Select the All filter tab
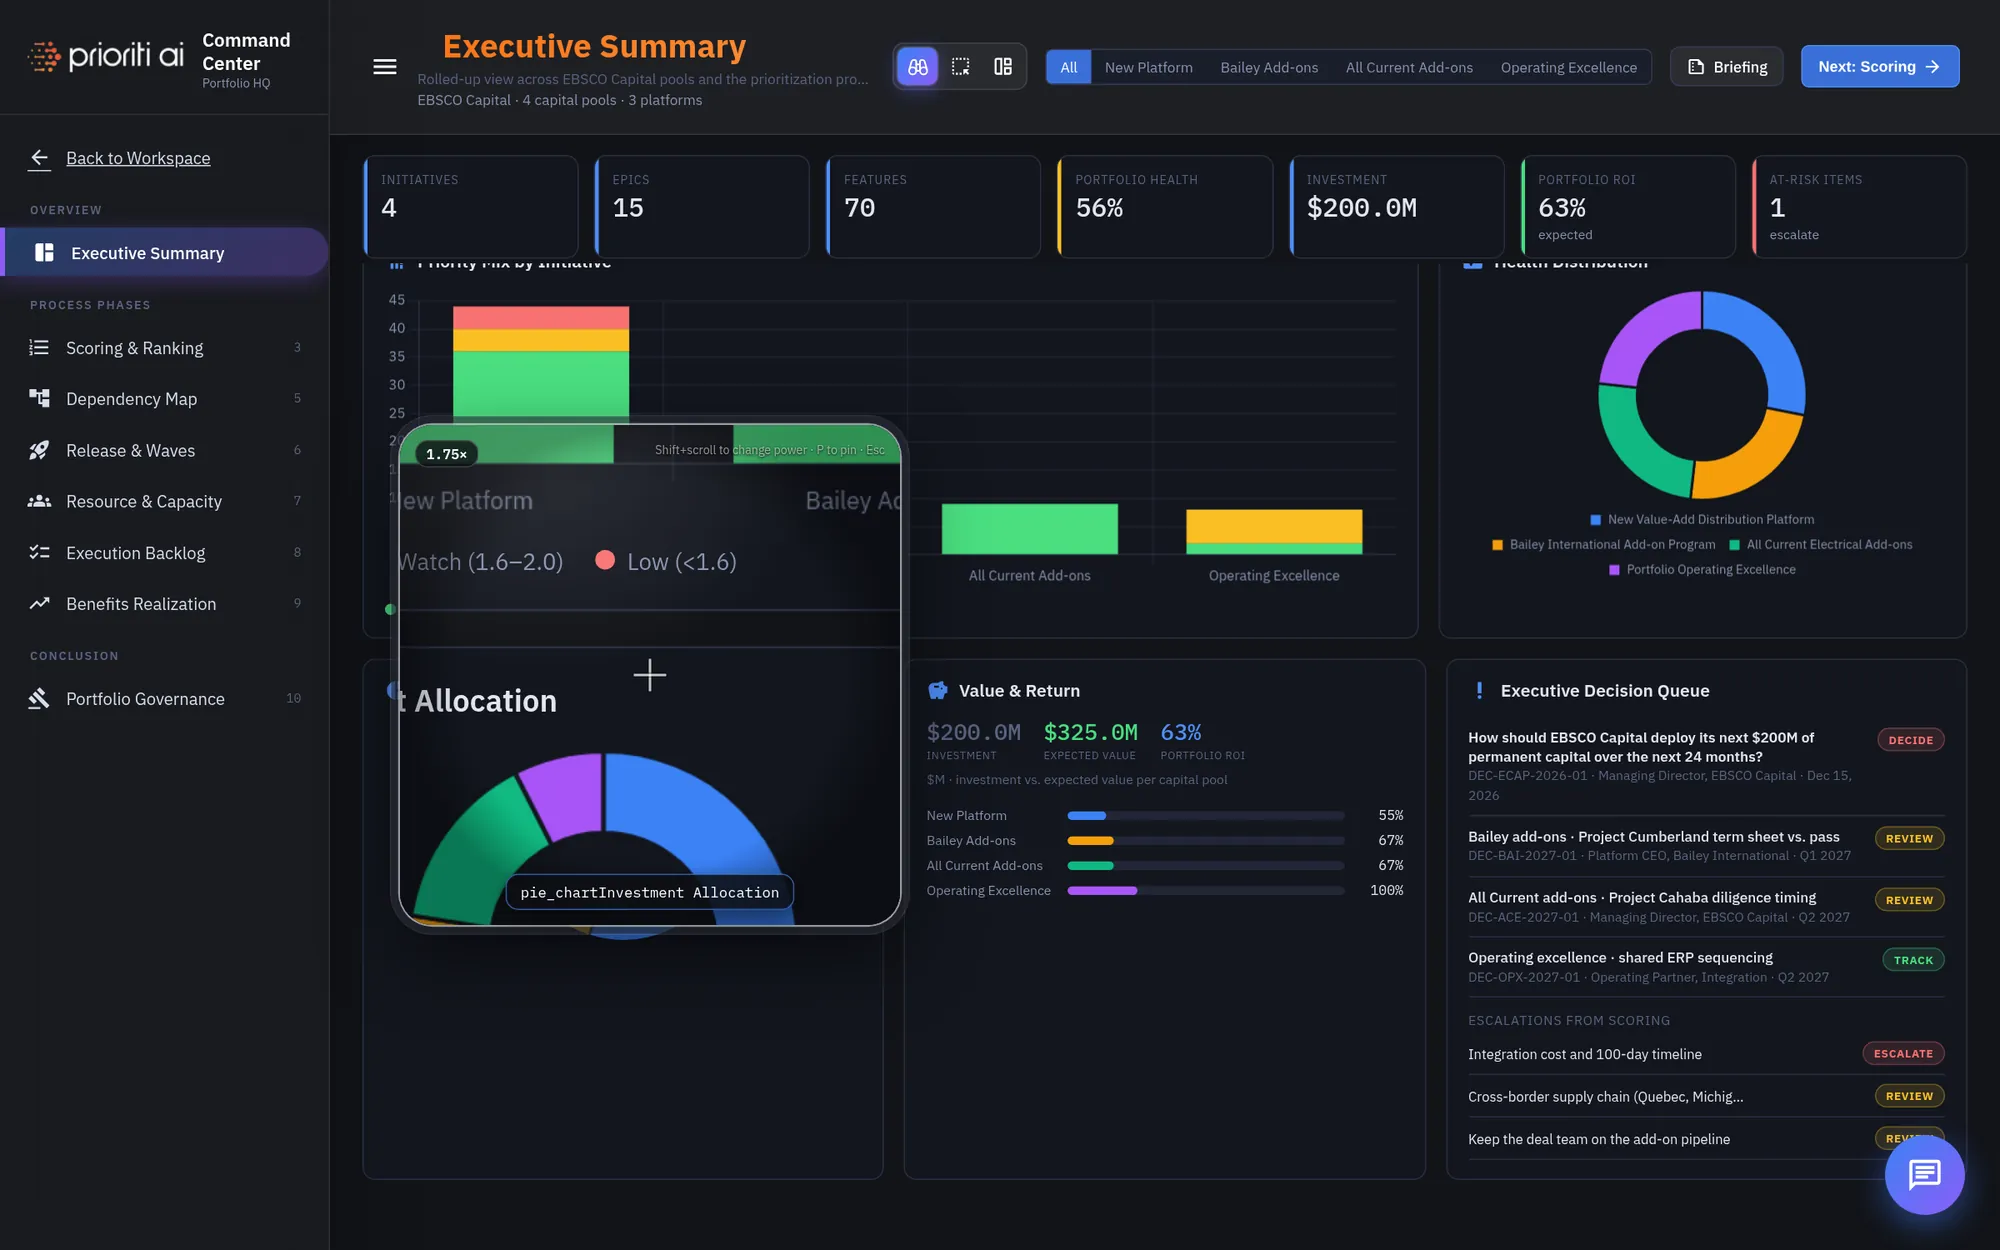Image resolution: width=2000 pixels, height=1250 pixels. click(x=1068, y=67)
